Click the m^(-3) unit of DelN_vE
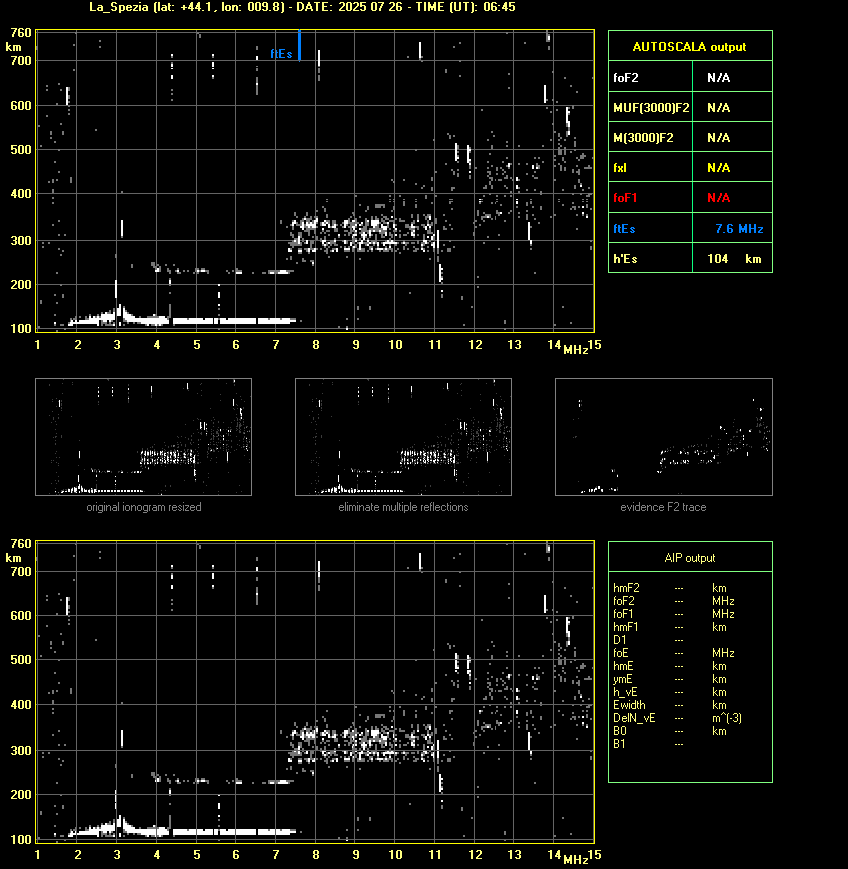Viewport: 848px width, 869px height. pyautogui.click(x=727, y=718)
